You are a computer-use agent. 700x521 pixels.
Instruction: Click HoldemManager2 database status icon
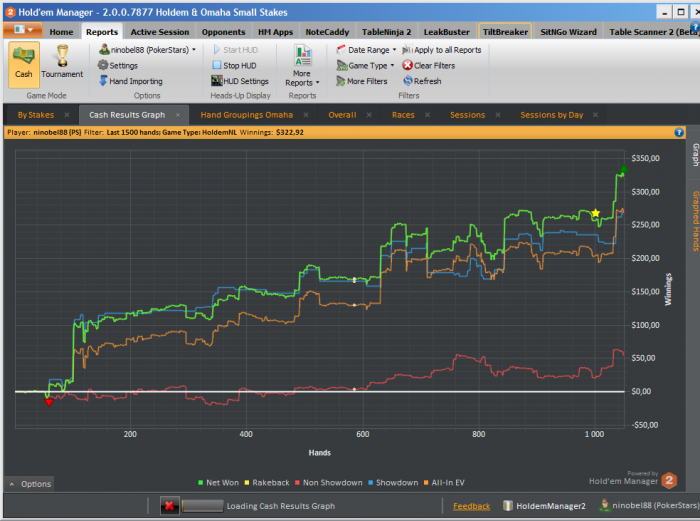tap(508, 505)
